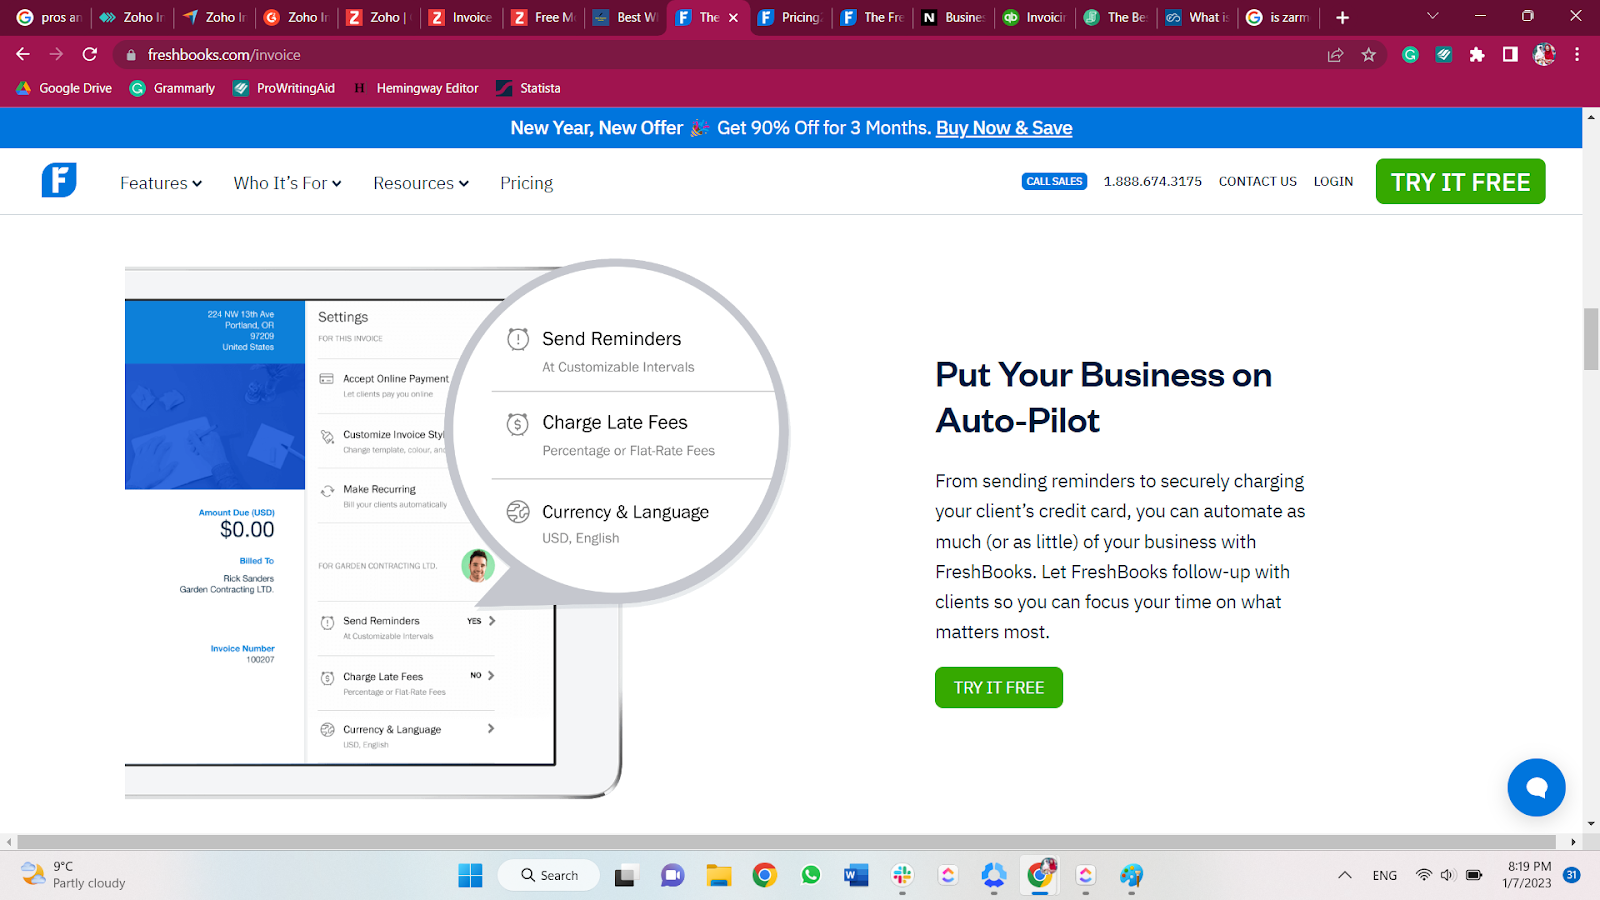
Task: Reload the page with the browser refresh icon
Action: pos(90,55)
